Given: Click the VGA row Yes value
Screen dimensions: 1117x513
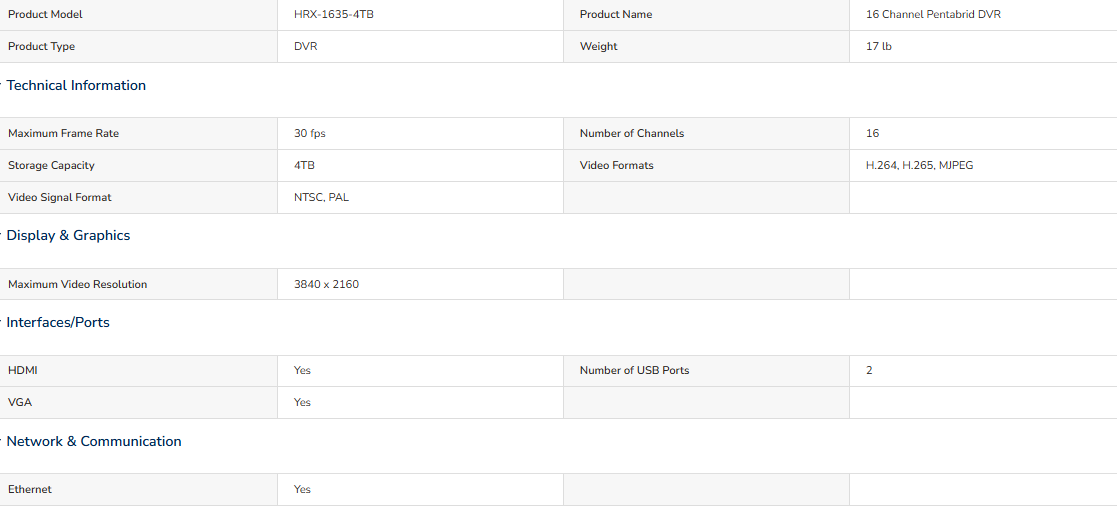Looking at the screenshot, I should tap(302, 403).
